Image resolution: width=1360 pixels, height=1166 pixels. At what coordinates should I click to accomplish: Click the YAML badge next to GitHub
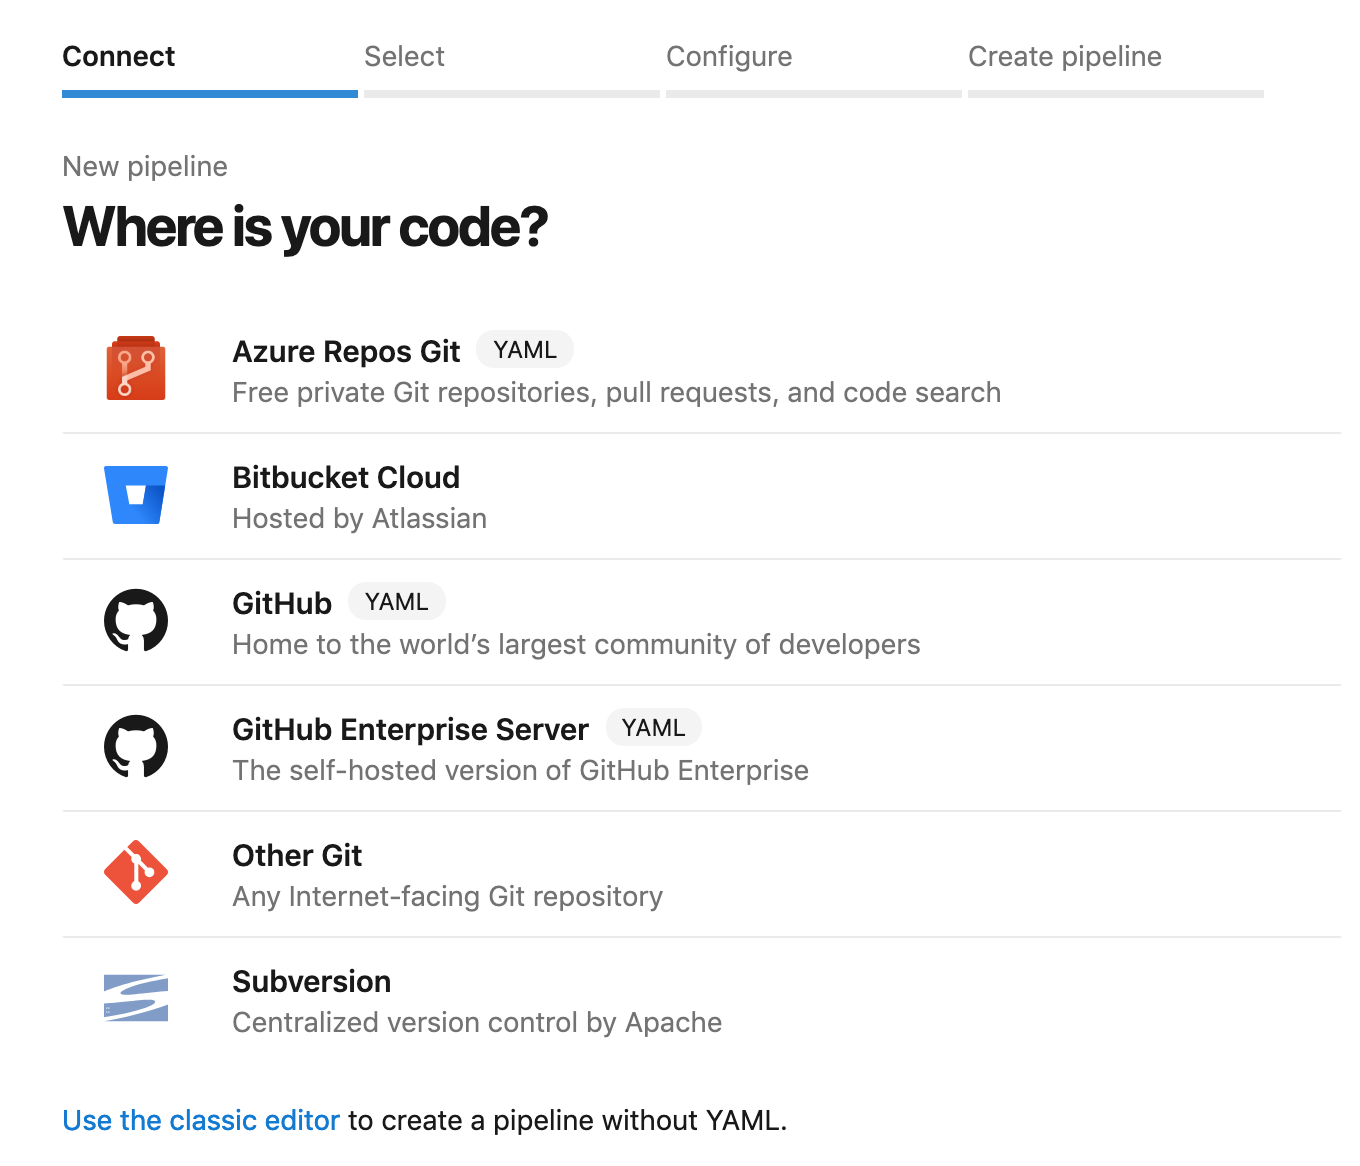[397, 601]
